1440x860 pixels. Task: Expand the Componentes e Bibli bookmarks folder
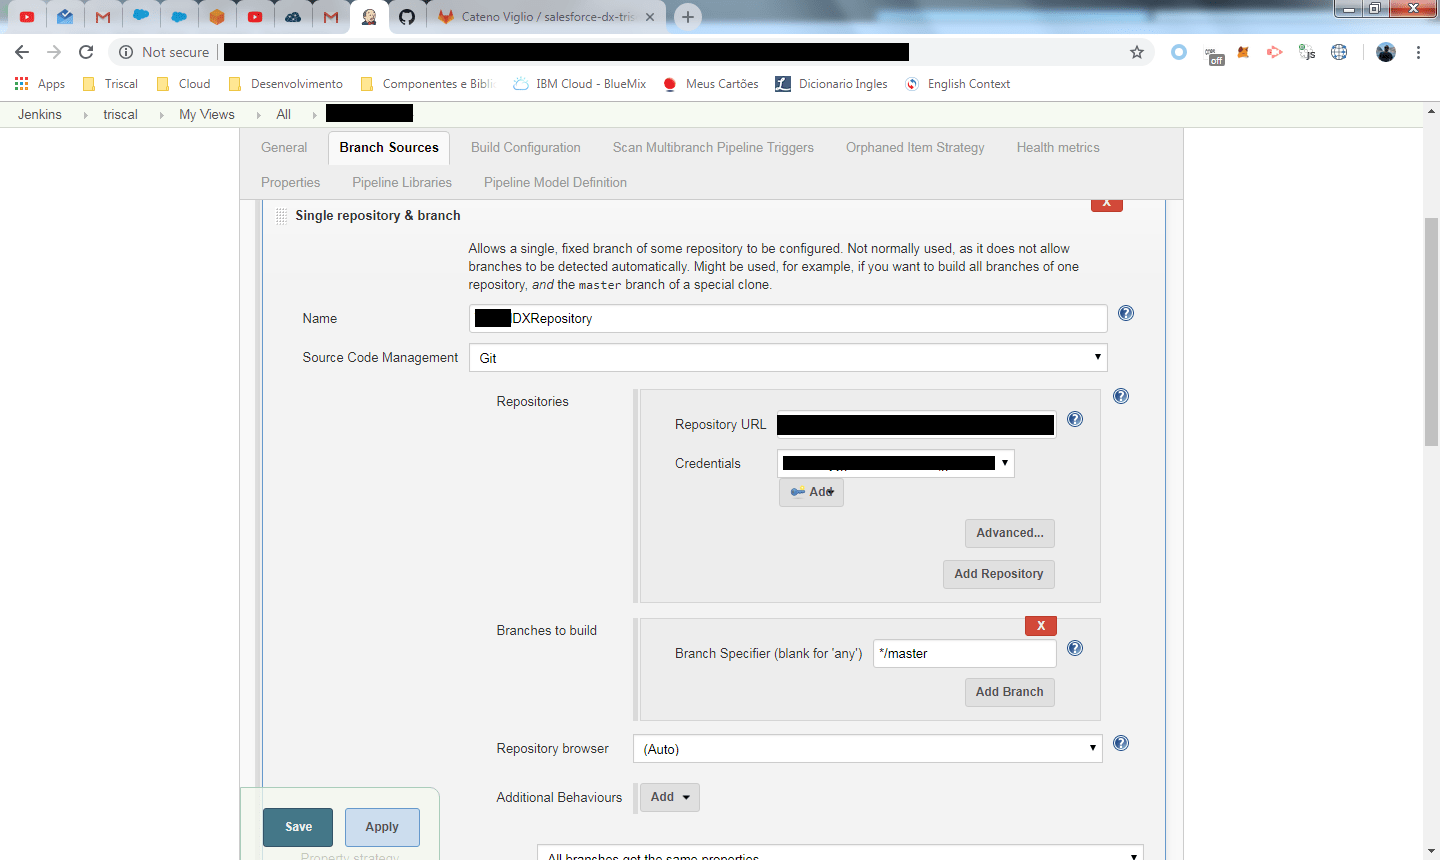427,84
